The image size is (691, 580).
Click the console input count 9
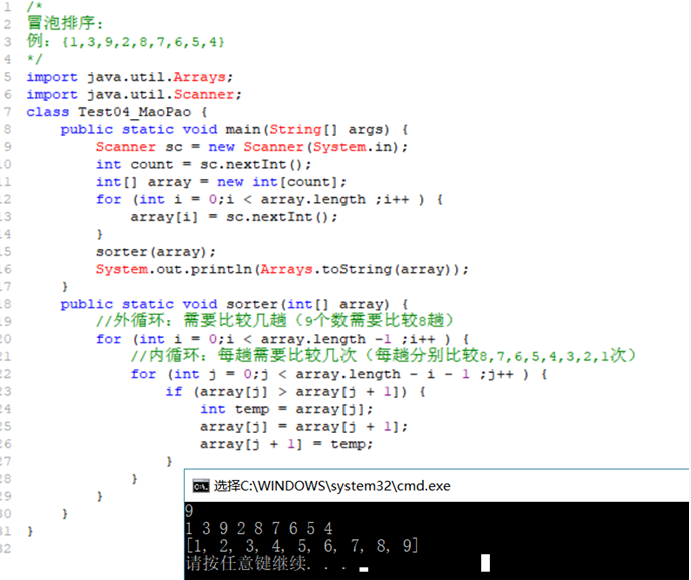pyautogui.click(x=189, y=511)
